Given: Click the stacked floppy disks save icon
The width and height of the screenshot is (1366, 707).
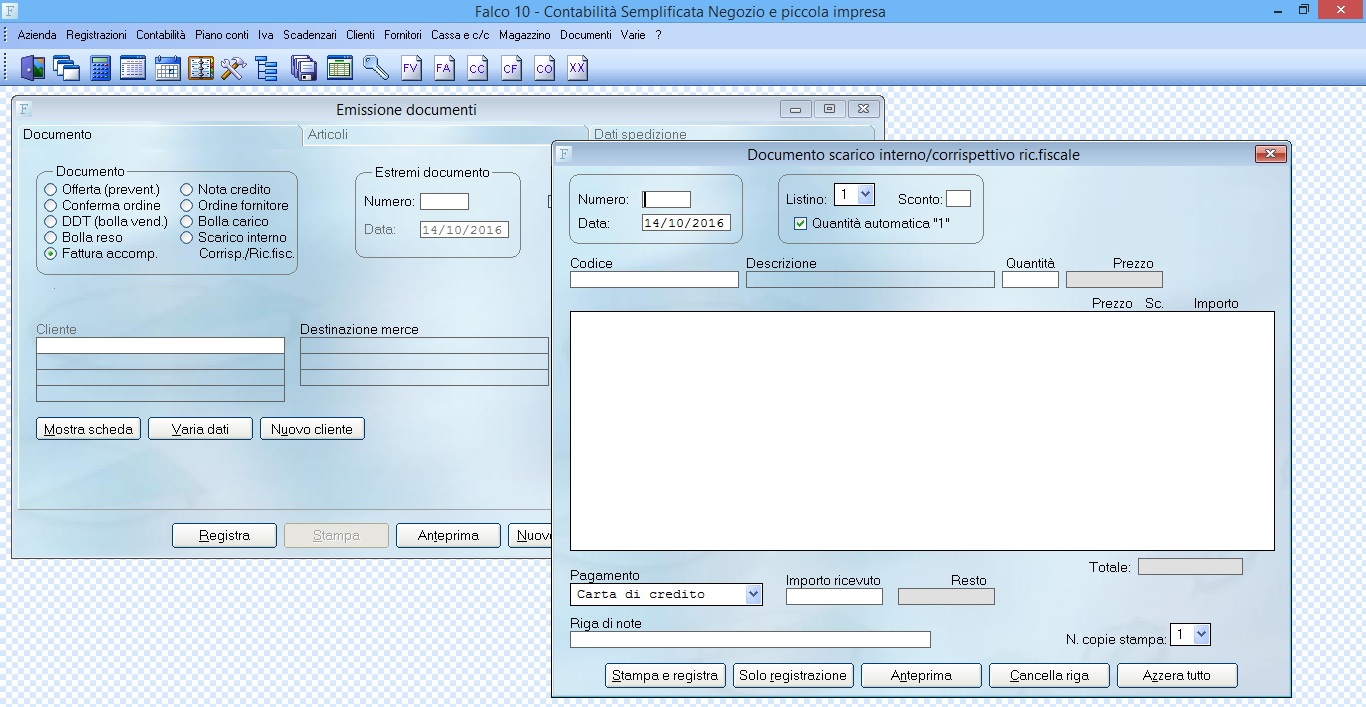Looking at the screenshot, I should (304, 68).
